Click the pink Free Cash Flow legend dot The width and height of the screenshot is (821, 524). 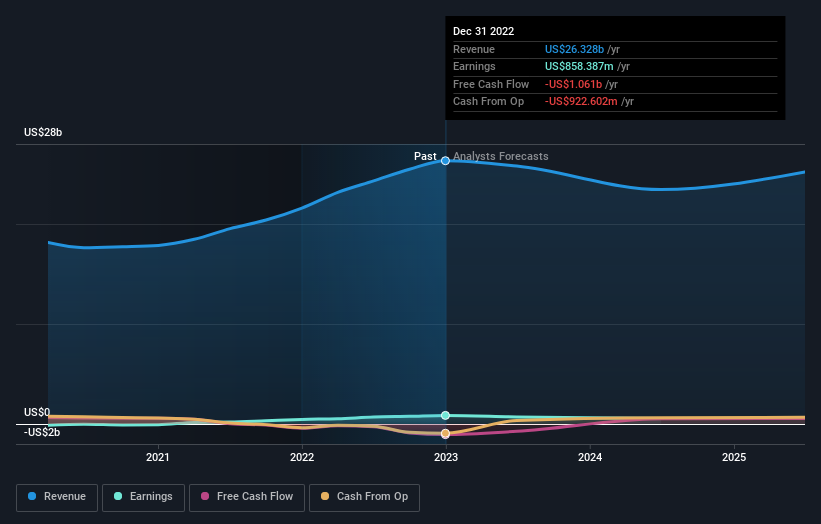205,496
